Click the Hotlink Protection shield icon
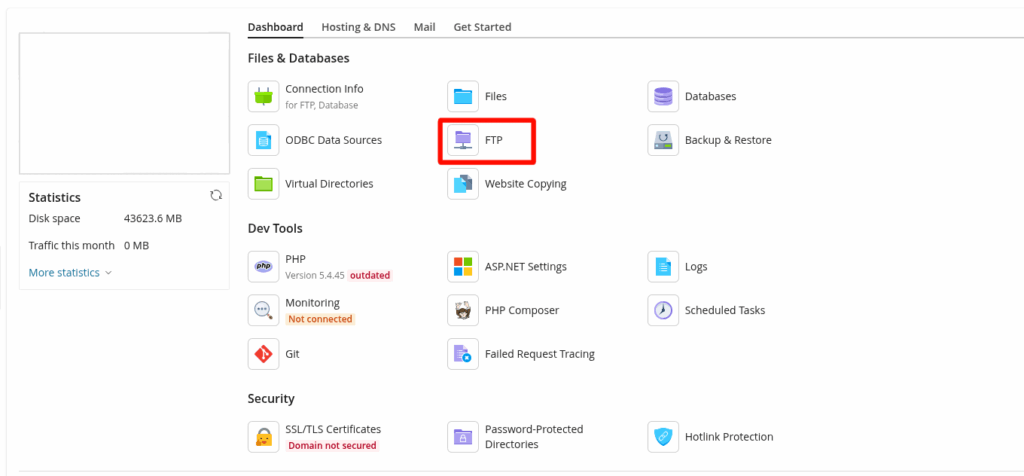Viewport: 1024px width, 476px height. point(663,437)
